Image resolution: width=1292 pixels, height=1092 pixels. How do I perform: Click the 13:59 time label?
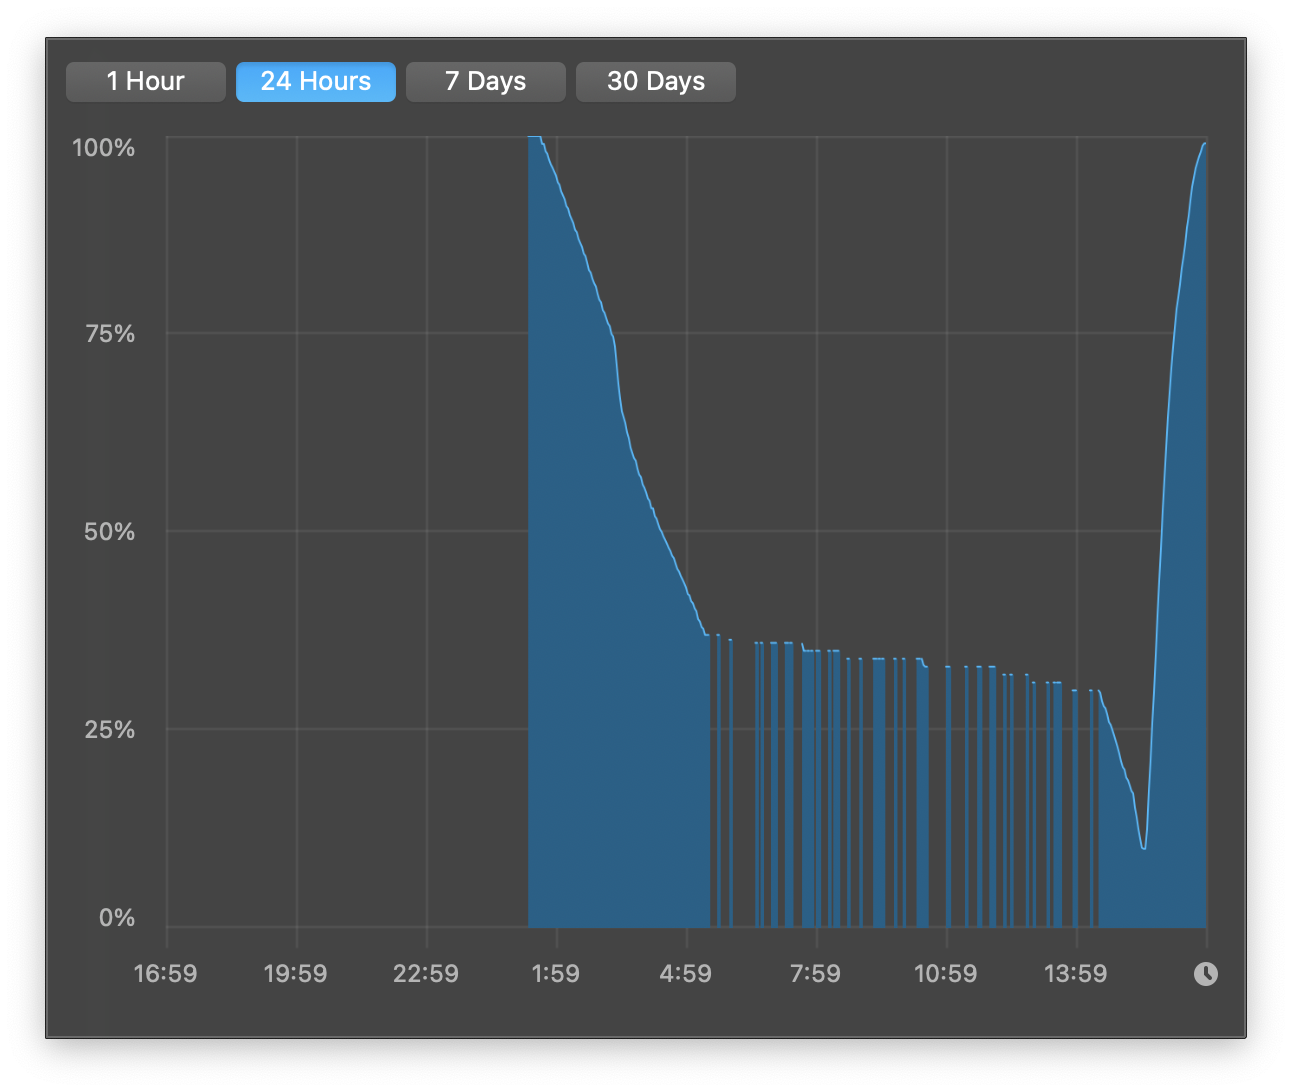click(1076, 974)
